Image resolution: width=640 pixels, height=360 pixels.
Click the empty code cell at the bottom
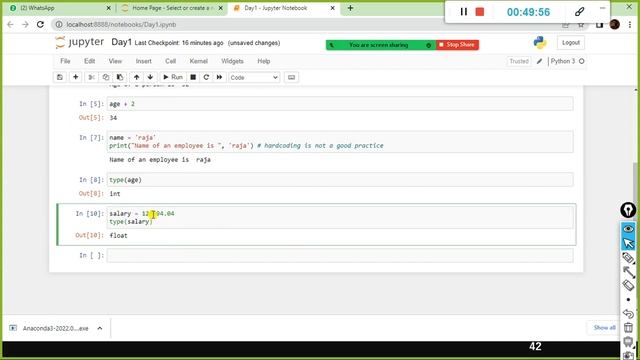(x=340, y=256)
